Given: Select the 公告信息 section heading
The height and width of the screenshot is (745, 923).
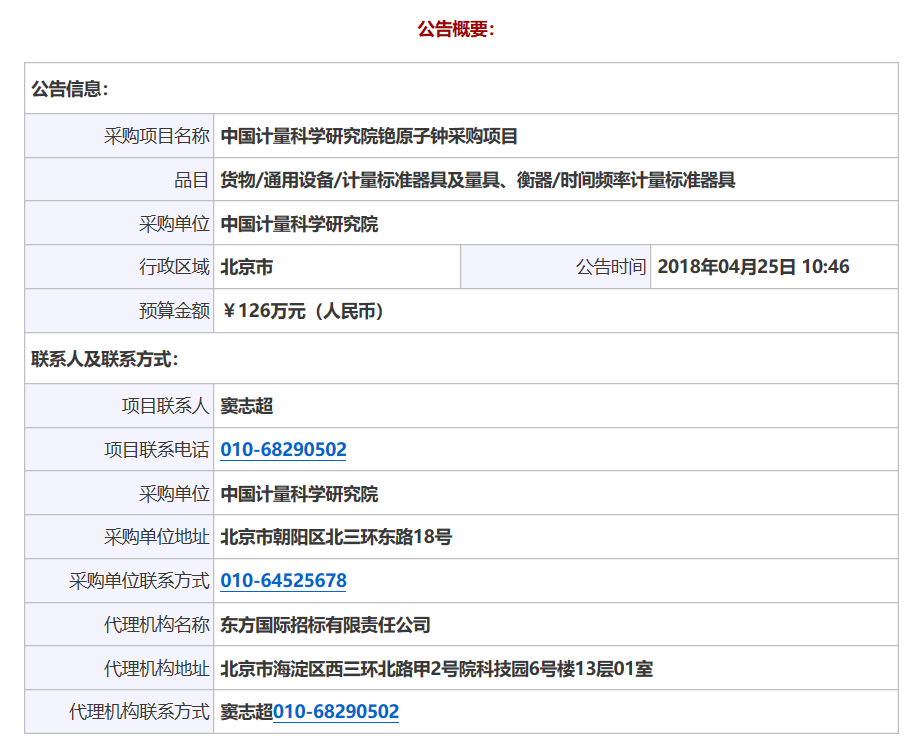Looking at the screenshot, I should tap(70, 89).
